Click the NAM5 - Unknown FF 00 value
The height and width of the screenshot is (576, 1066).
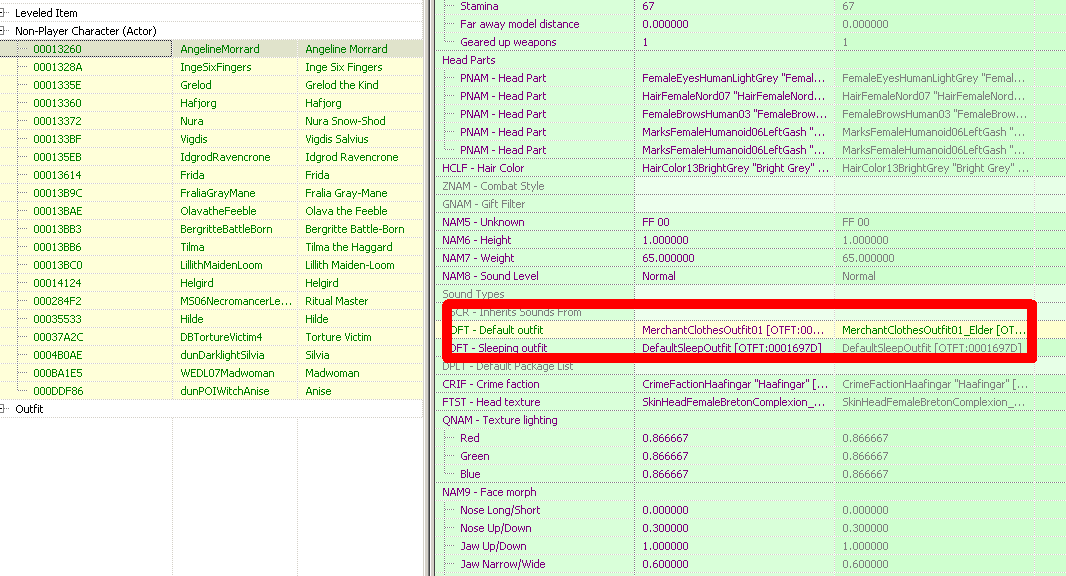click(x=655, y=222)
